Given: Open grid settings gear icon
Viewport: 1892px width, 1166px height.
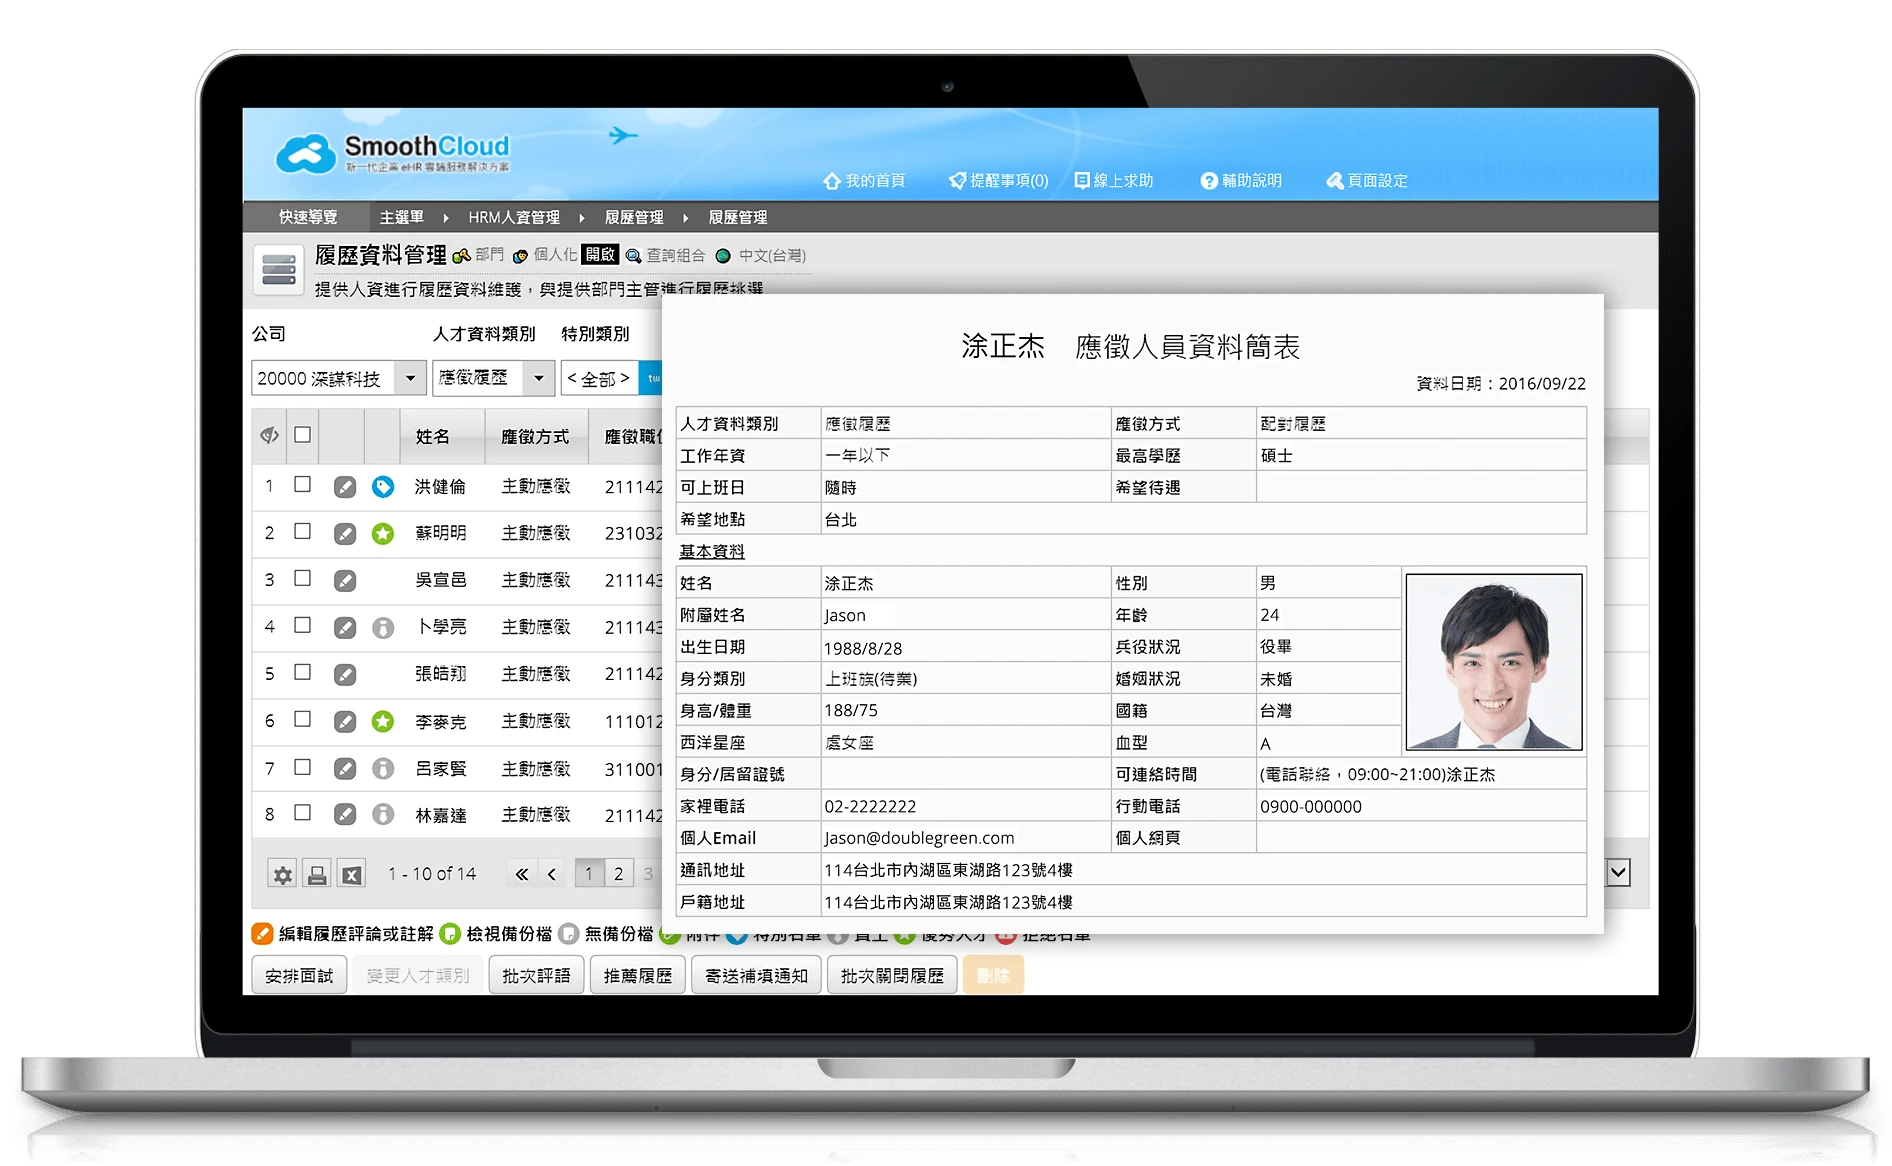Looking at the screenshot, I should pyautogui.click(x=283, y=875).
